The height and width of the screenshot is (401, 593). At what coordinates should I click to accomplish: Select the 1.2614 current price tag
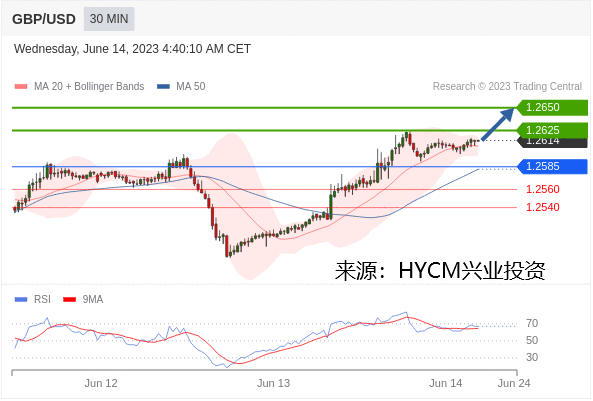552,142
